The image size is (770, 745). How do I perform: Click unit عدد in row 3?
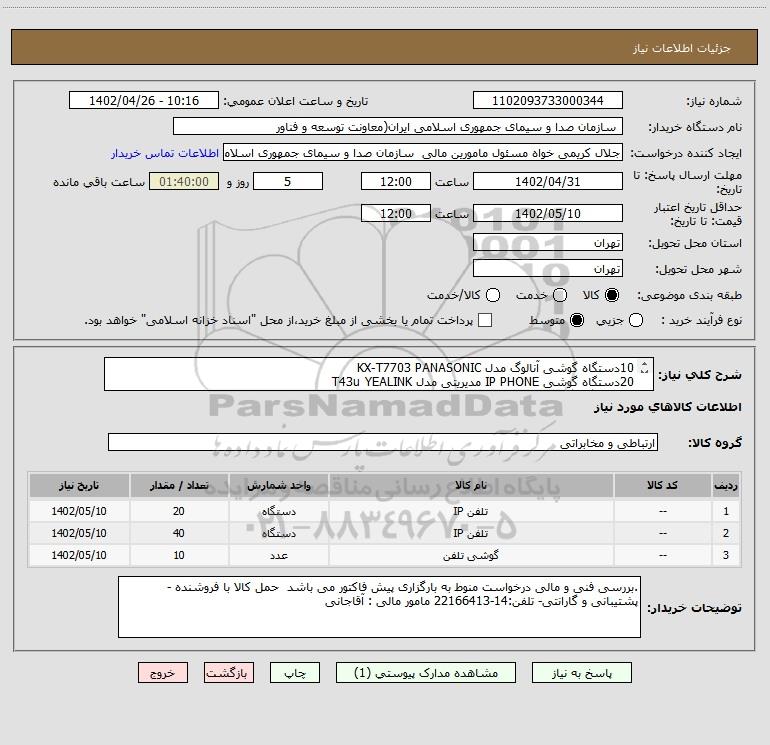click(x=278, y=555)
